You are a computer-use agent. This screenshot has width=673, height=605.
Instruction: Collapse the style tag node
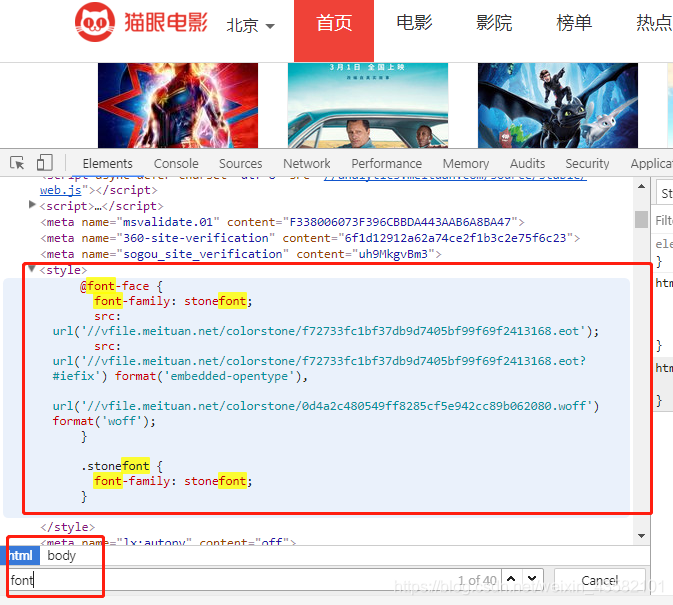tap(31, 269)
